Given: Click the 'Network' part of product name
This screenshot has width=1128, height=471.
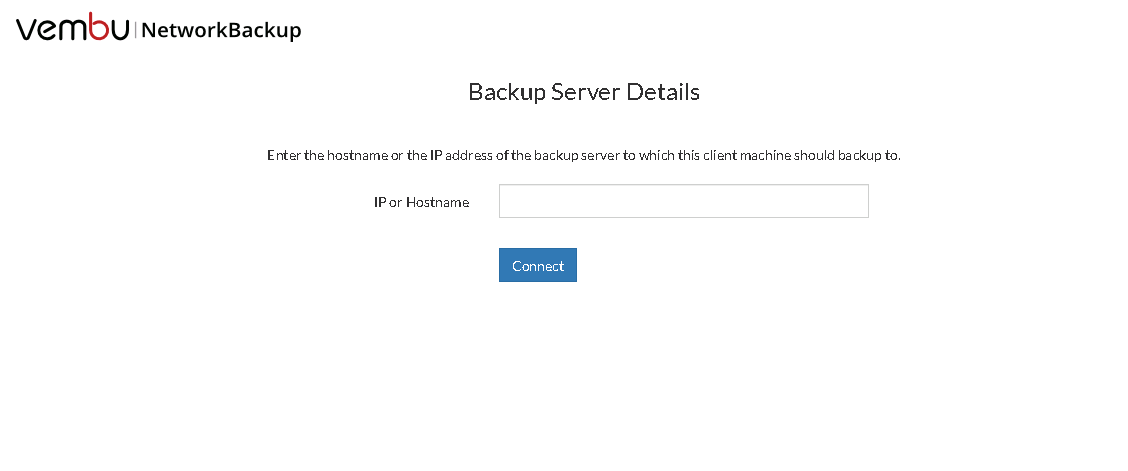Looking at the screenshot, I should [186, 30].
